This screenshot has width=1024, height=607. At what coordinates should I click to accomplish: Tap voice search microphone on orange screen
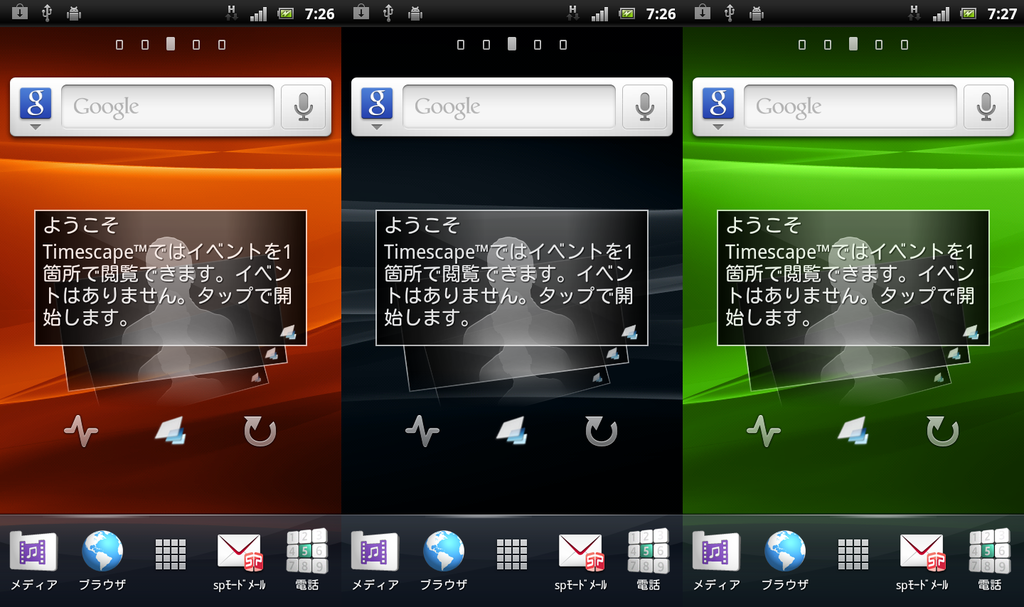303,107
